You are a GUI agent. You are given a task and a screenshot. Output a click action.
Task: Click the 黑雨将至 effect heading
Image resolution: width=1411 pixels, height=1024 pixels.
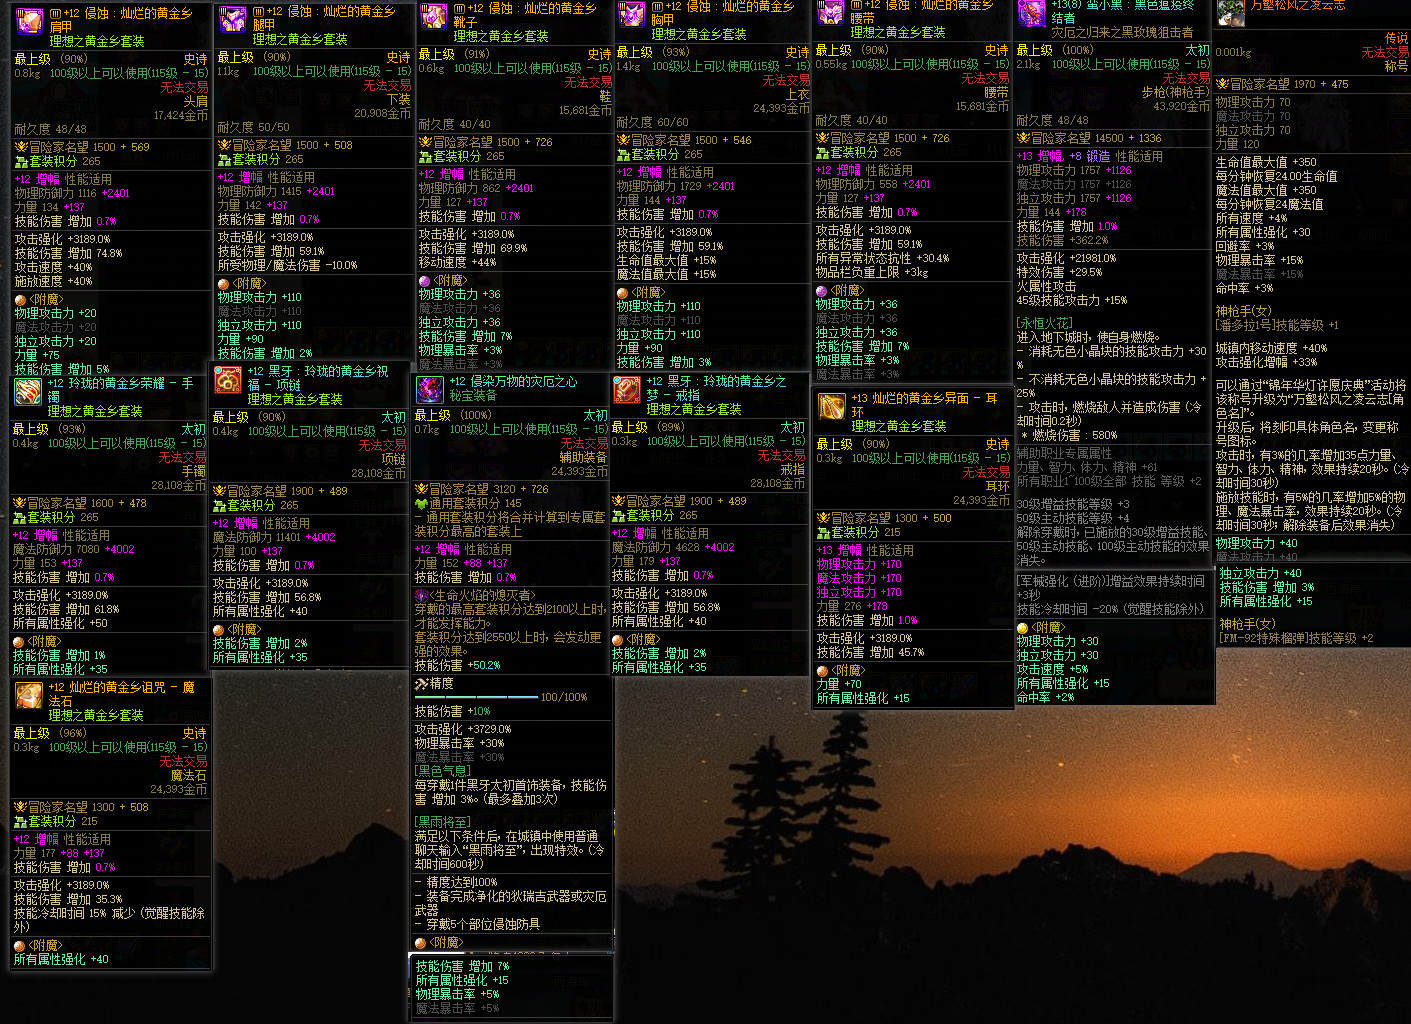[442, 821]
